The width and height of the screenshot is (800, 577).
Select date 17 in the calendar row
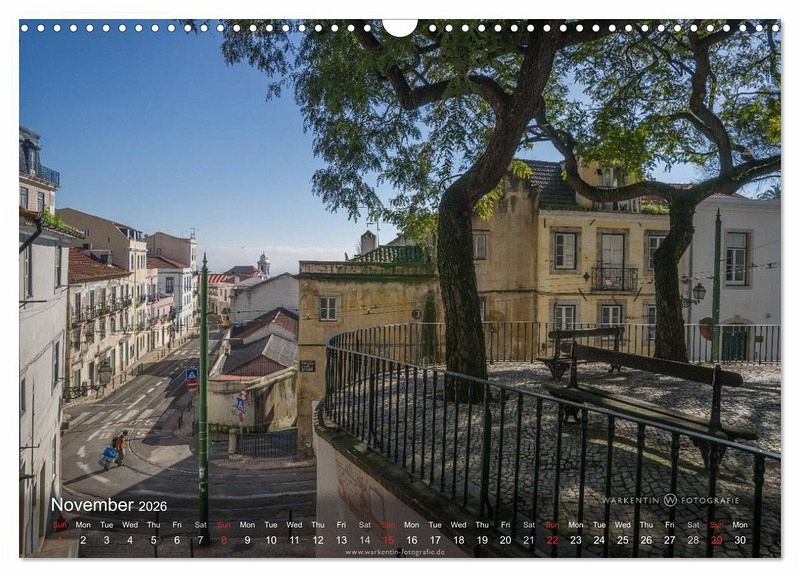click(x=435, y=540)
